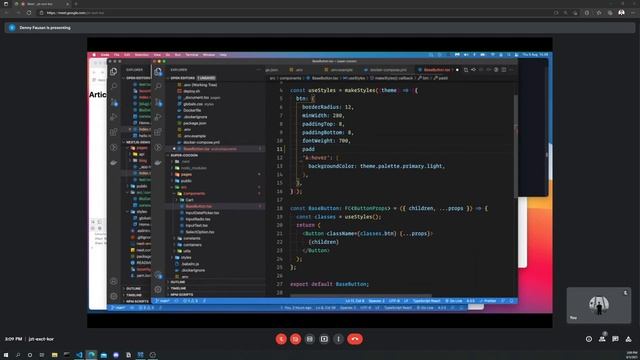Open Explorer icon in back VS Code window
Image resolution: width=640 pixels, height=360 pixels.
click(x=114, y=71)
